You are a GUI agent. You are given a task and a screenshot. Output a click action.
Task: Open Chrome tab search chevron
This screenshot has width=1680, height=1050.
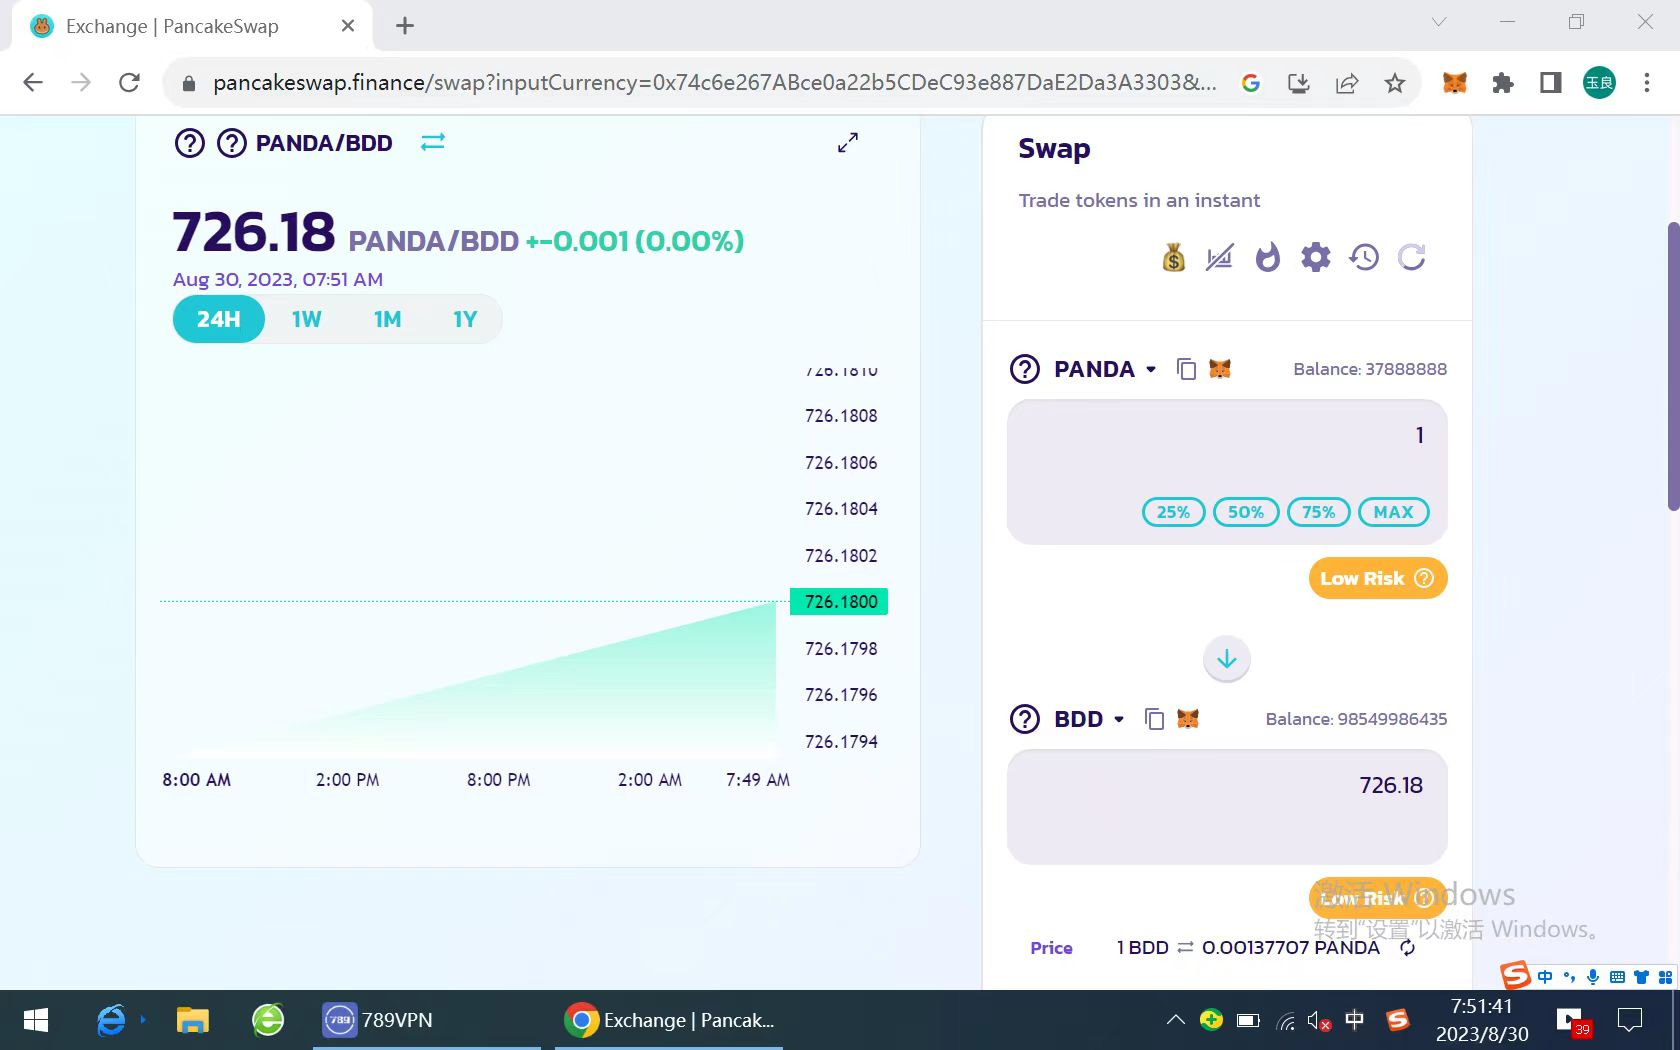tap(1439, 22)
